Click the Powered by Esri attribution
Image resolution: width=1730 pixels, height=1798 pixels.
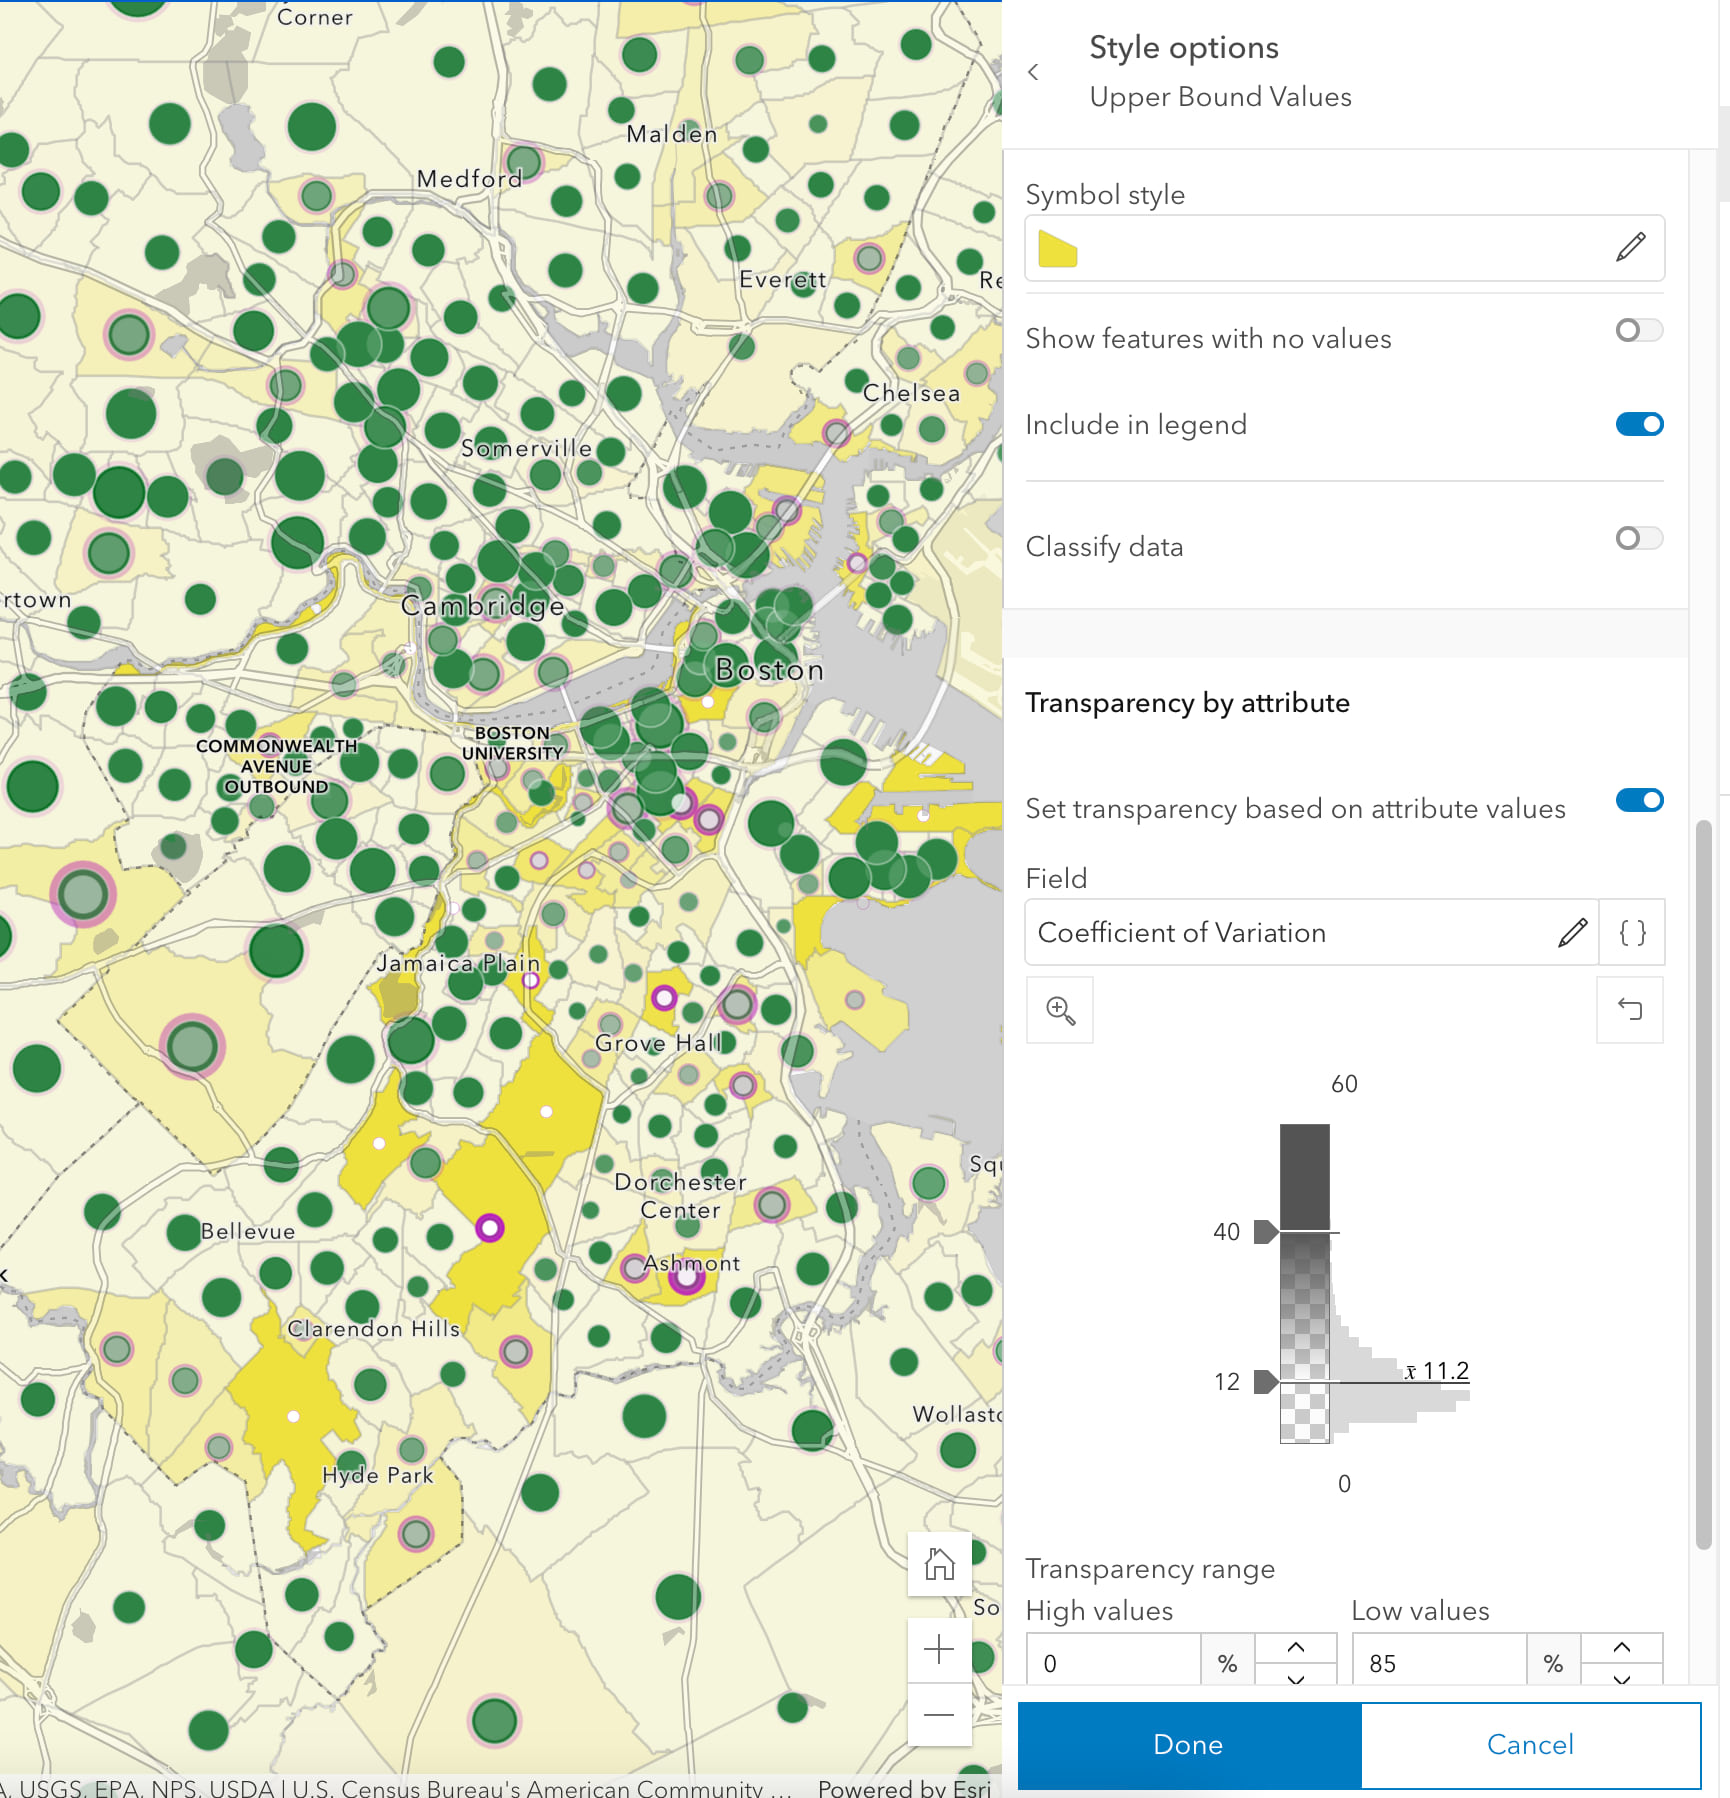tap(904, 1787)
